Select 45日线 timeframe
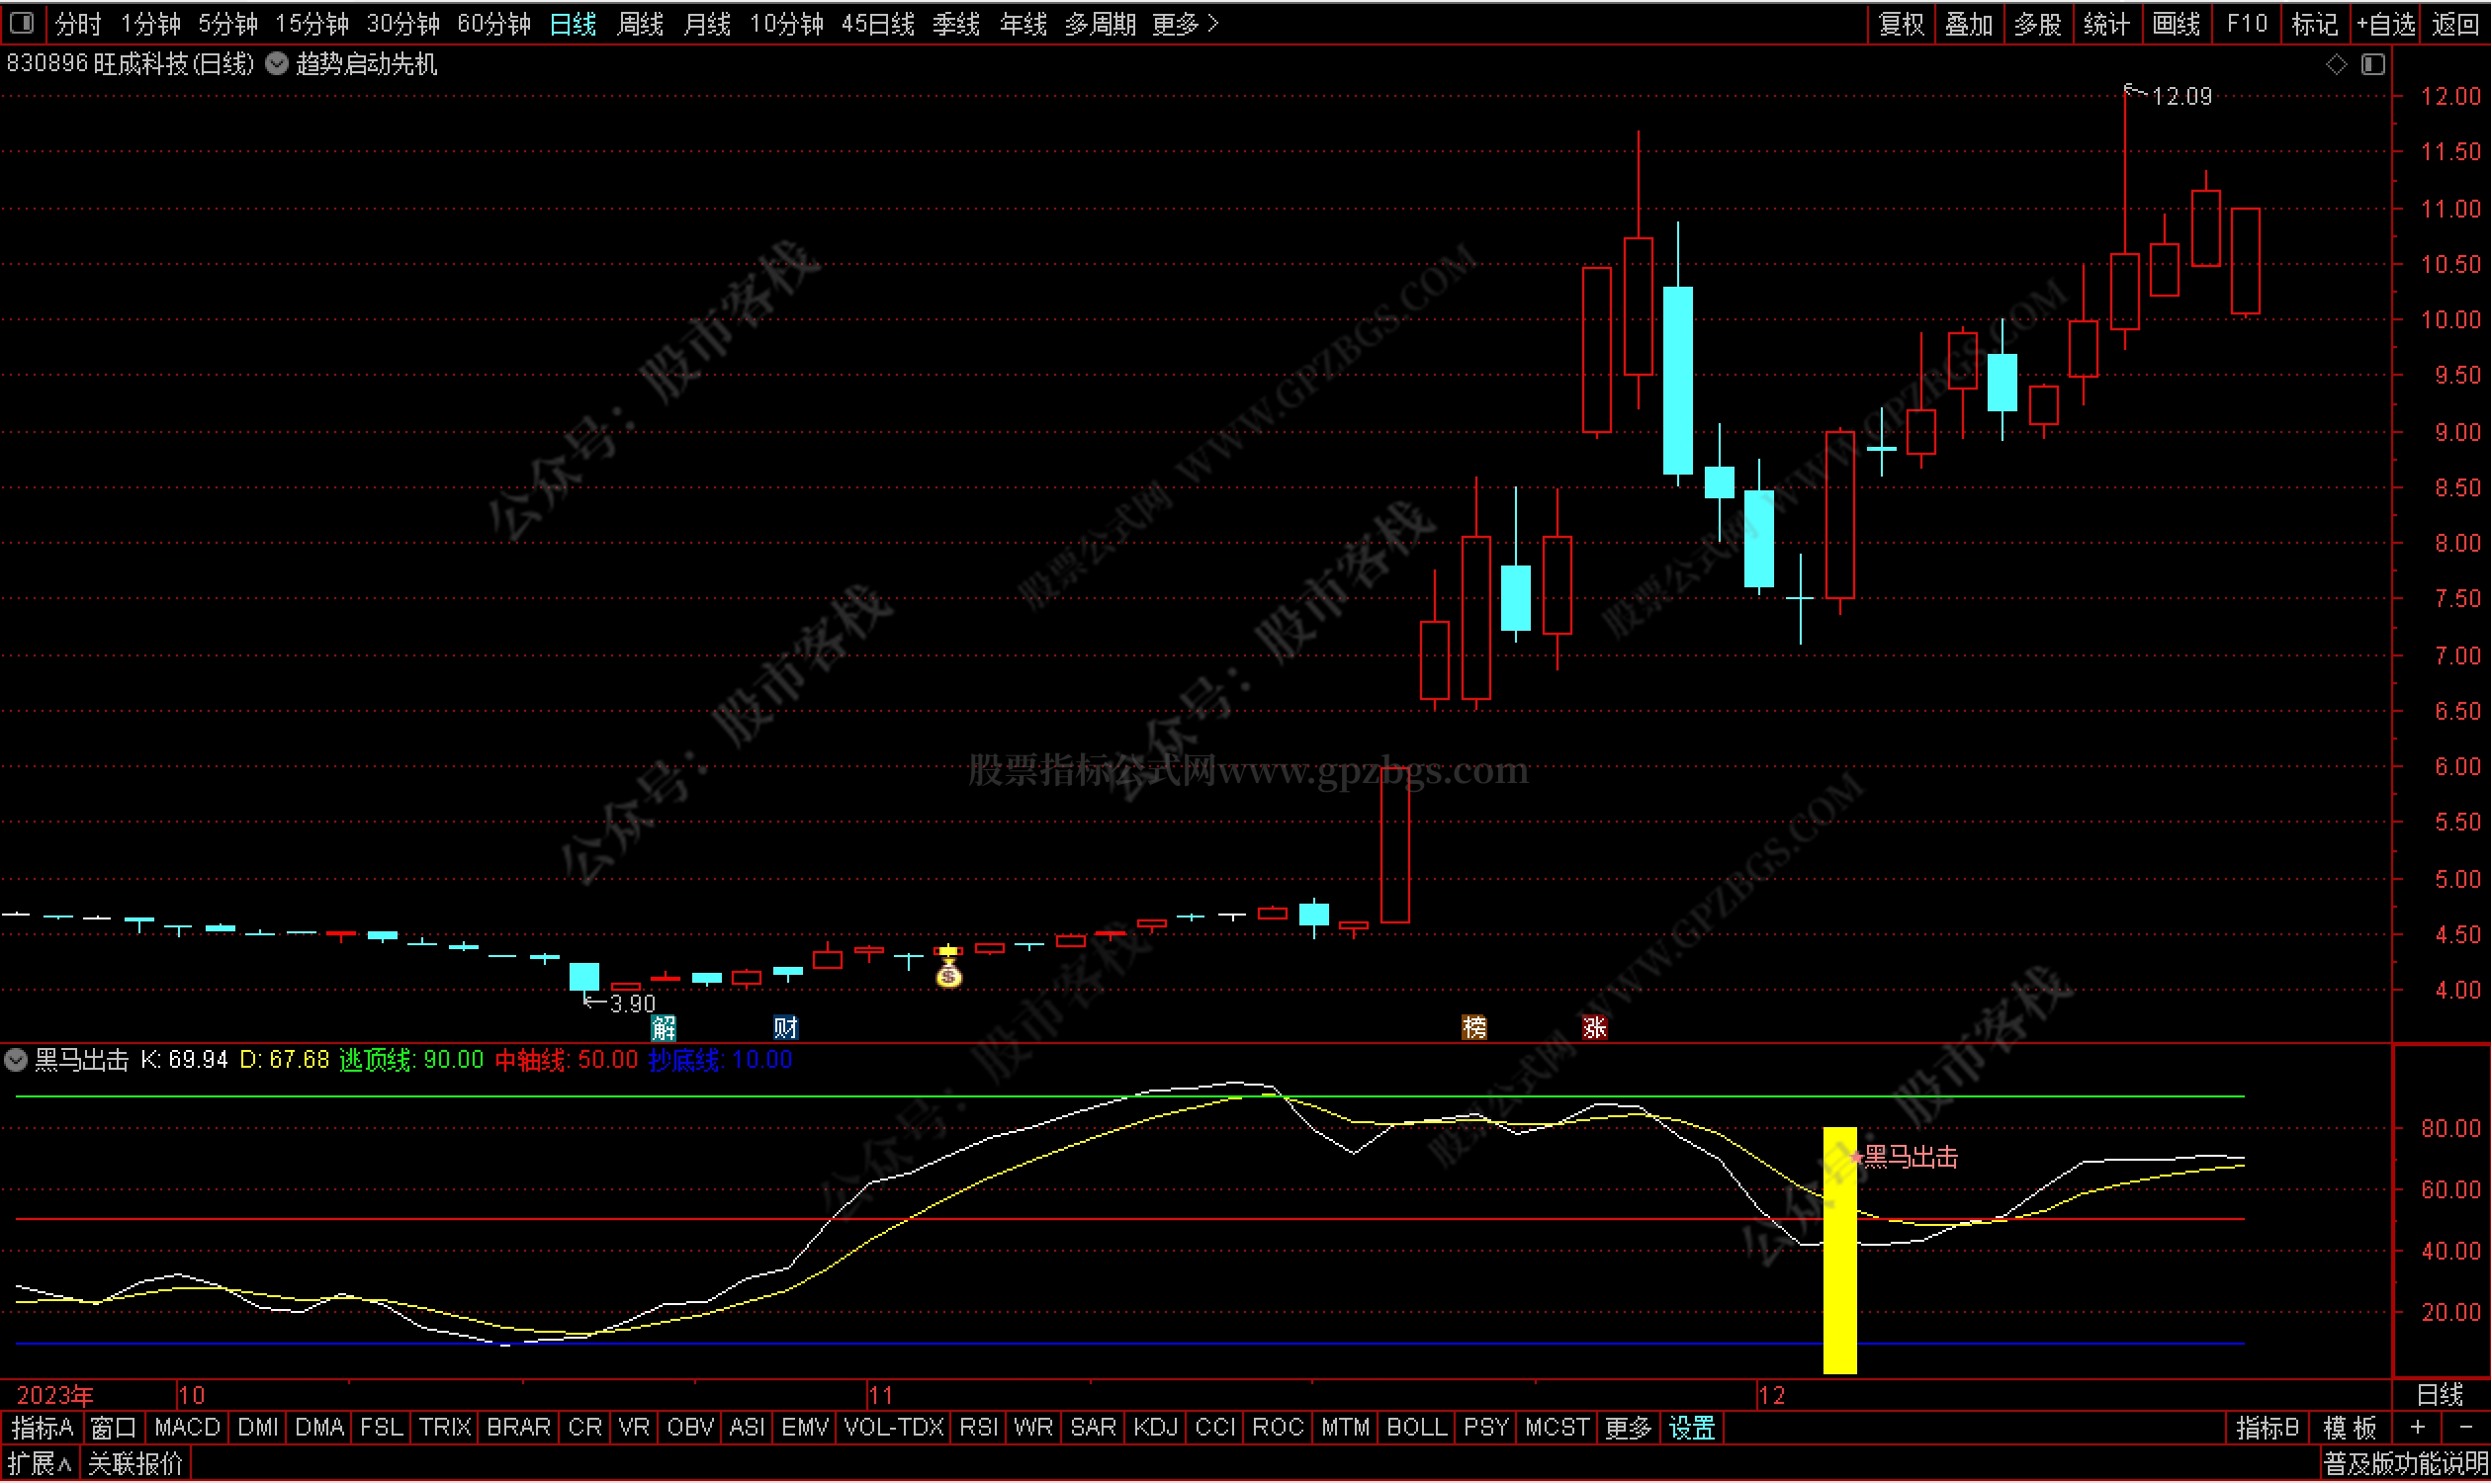This screenshot has height=1484, width=2491. (x=878, y=23)
